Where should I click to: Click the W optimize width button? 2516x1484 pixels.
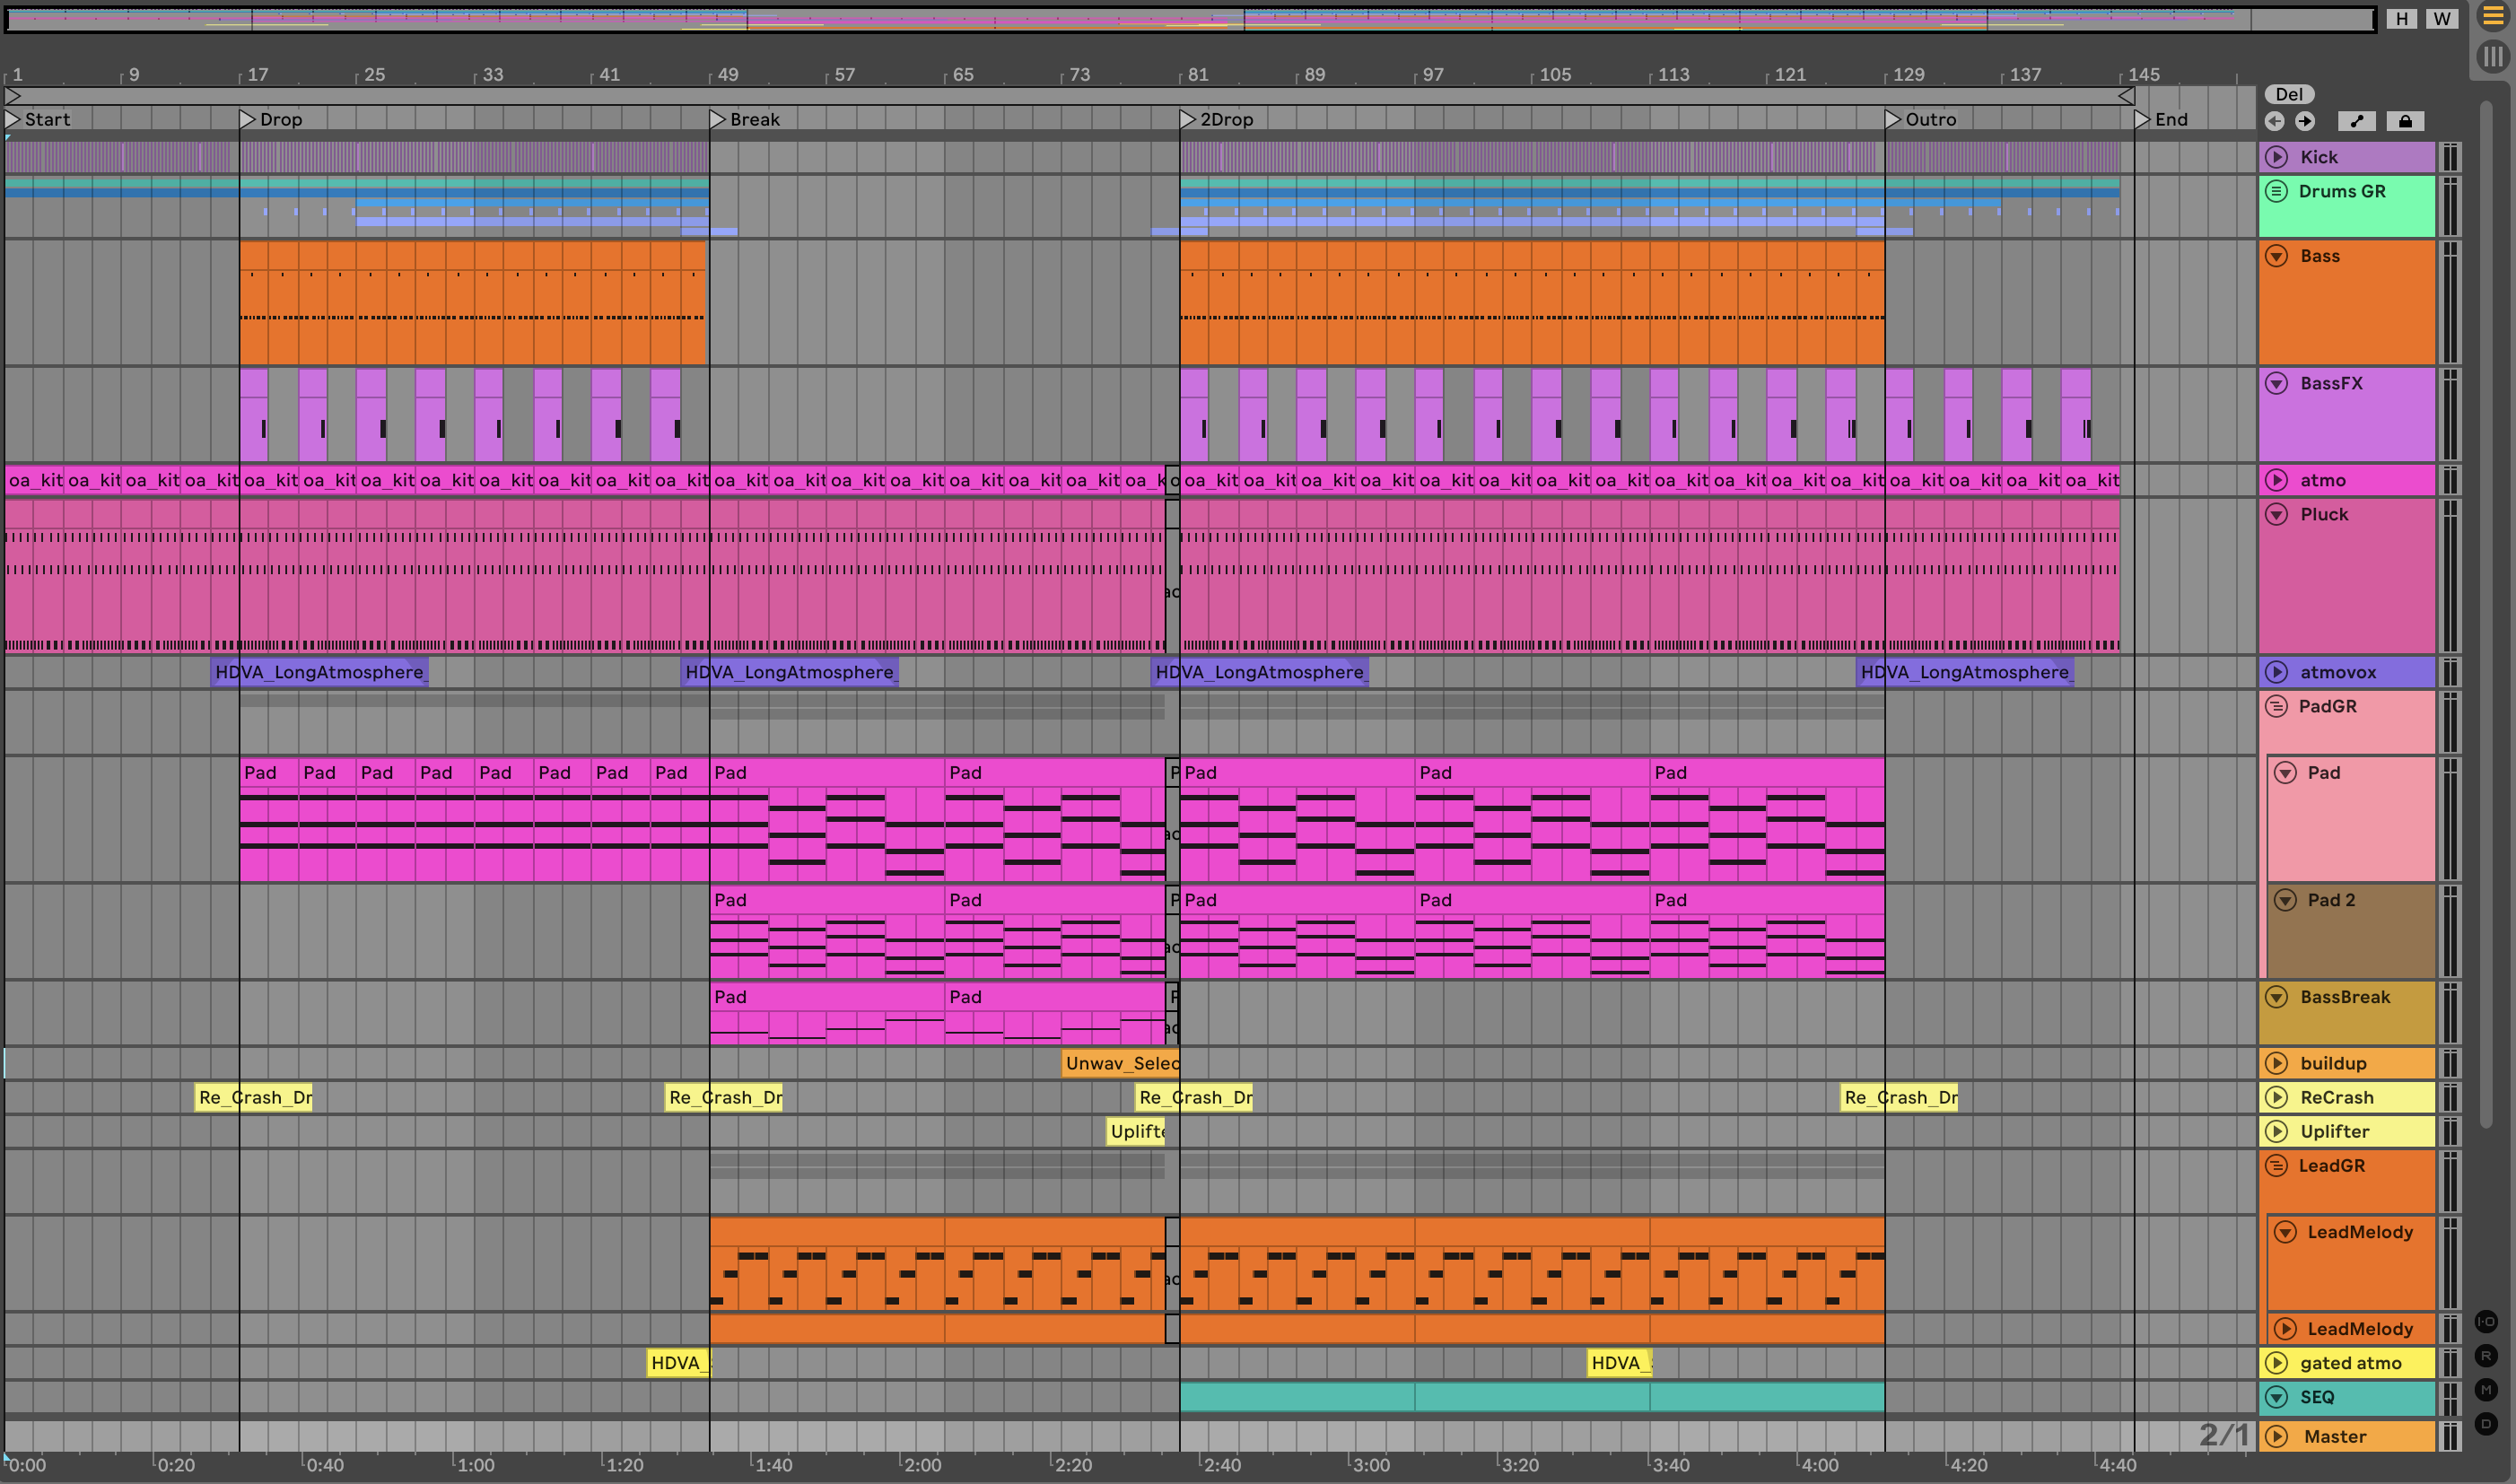click(2442, 18)
